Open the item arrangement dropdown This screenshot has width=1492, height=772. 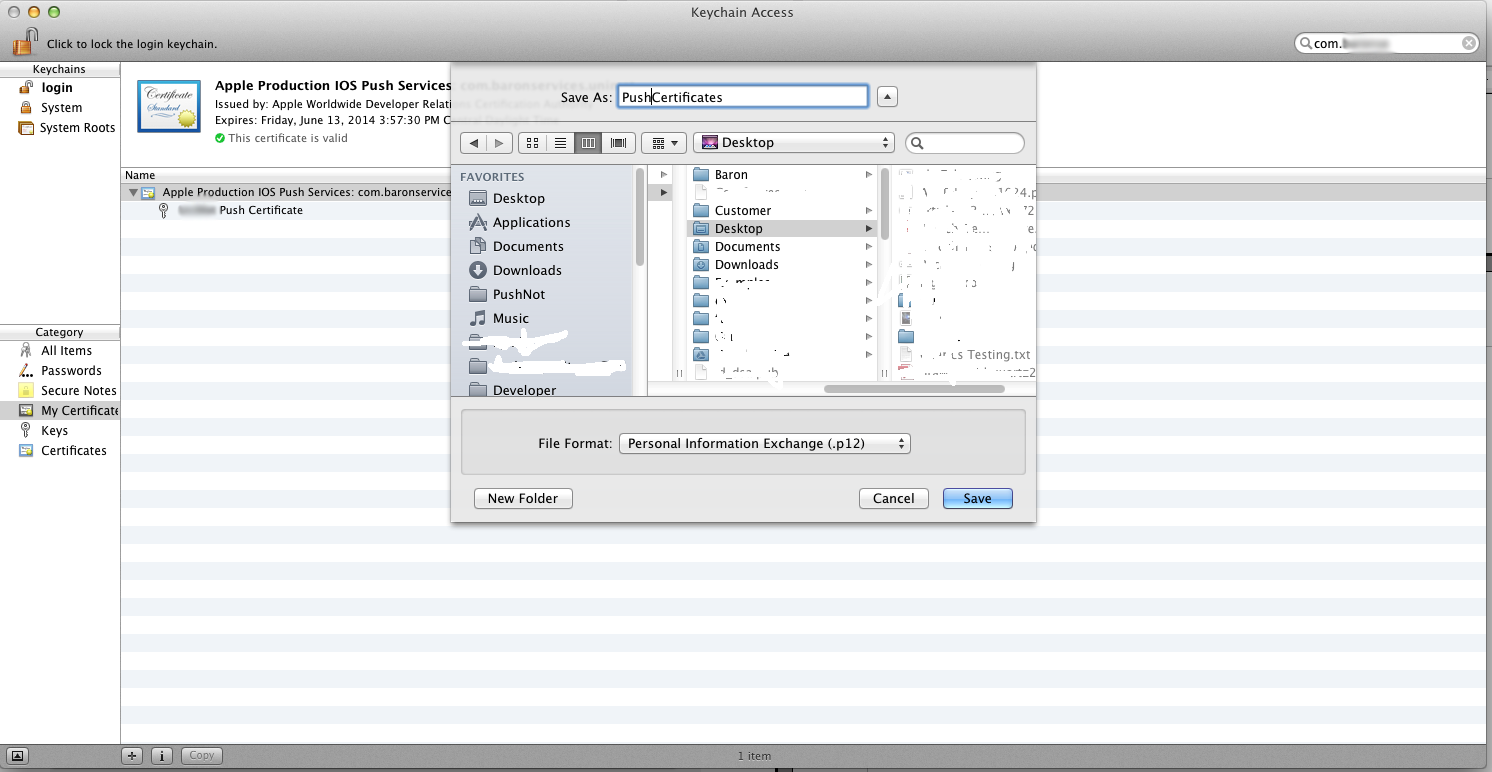664,143
